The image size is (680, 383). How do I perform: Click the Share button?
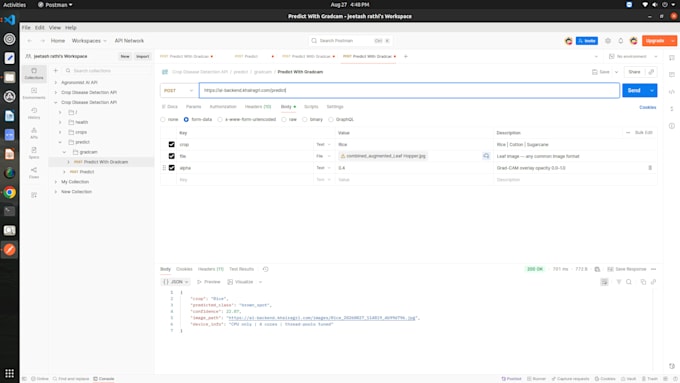tap(634, 72)
